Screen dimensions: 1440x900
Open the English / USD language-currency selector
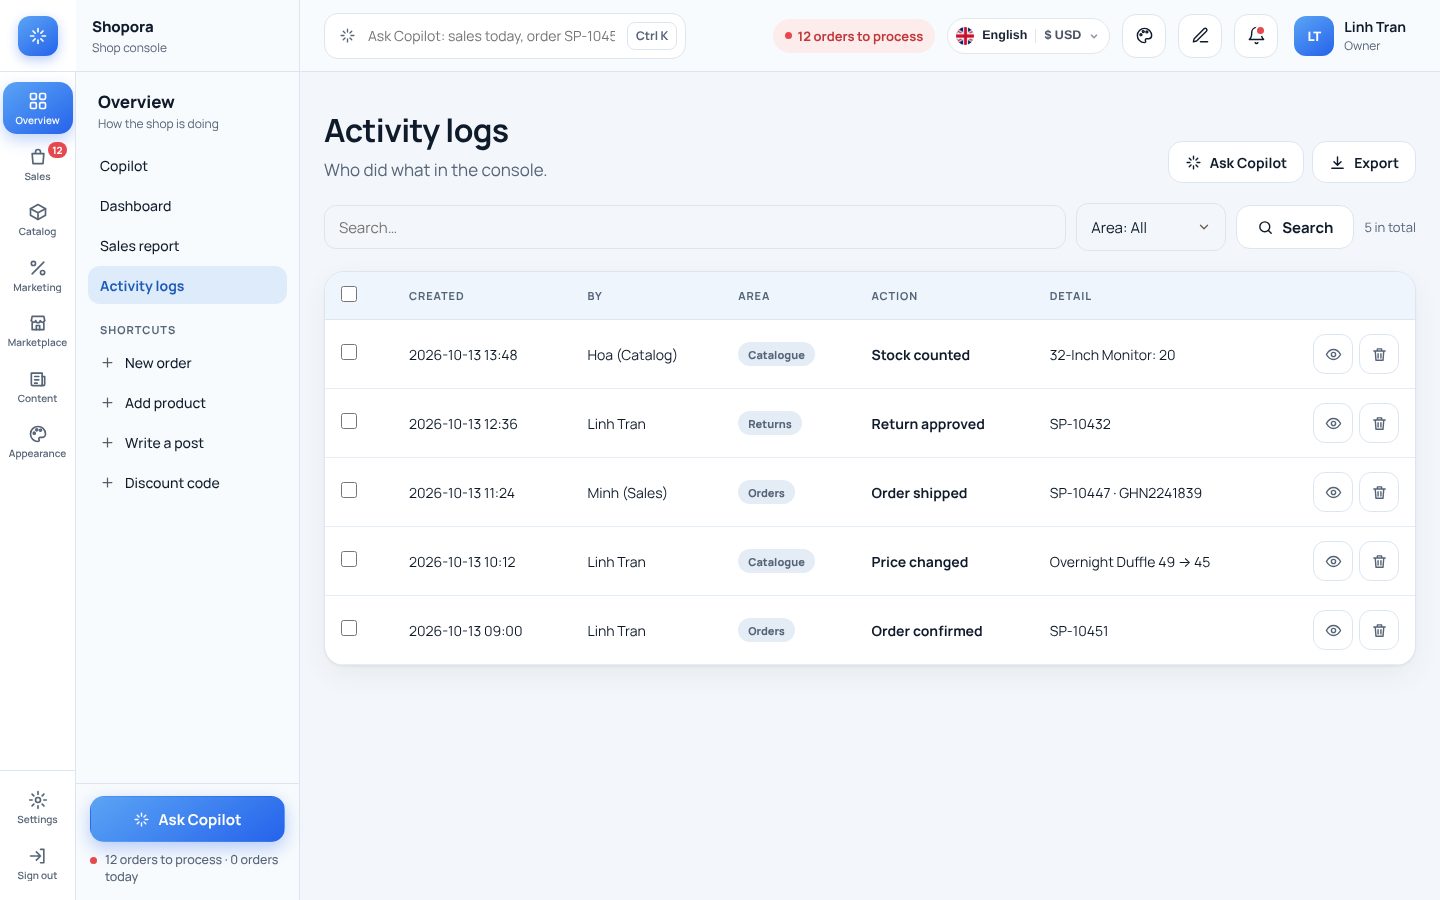point(1028,36)
